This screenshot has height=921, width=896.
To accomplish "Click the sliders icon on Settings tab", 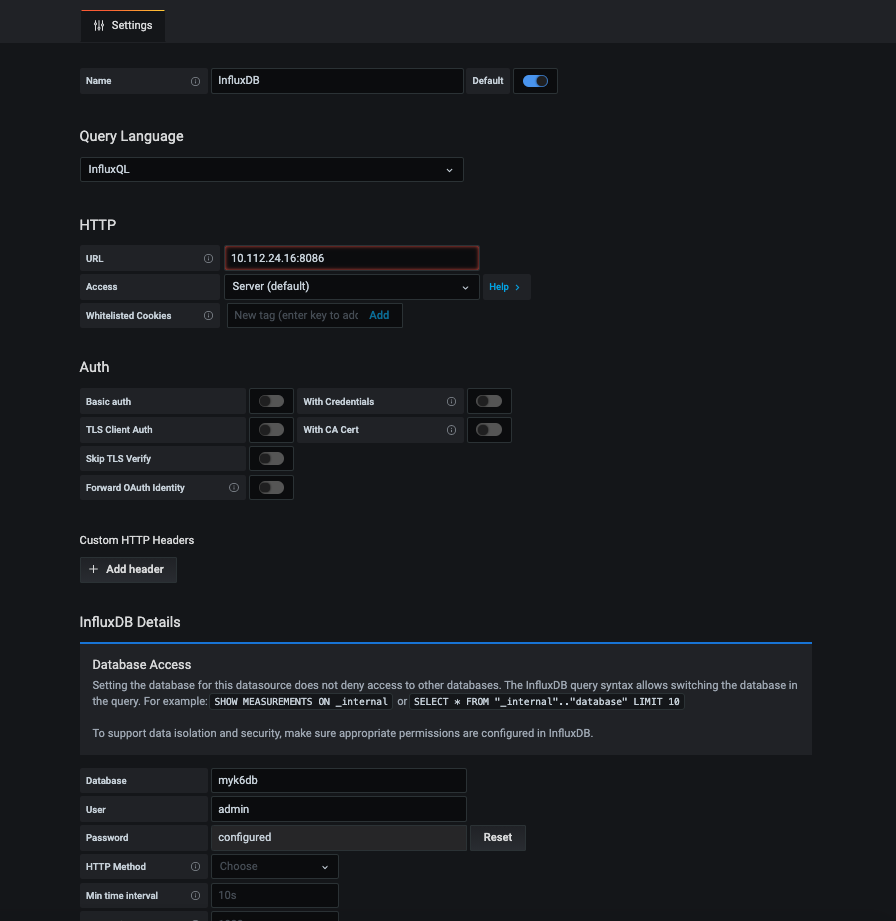I will point(99,25).
